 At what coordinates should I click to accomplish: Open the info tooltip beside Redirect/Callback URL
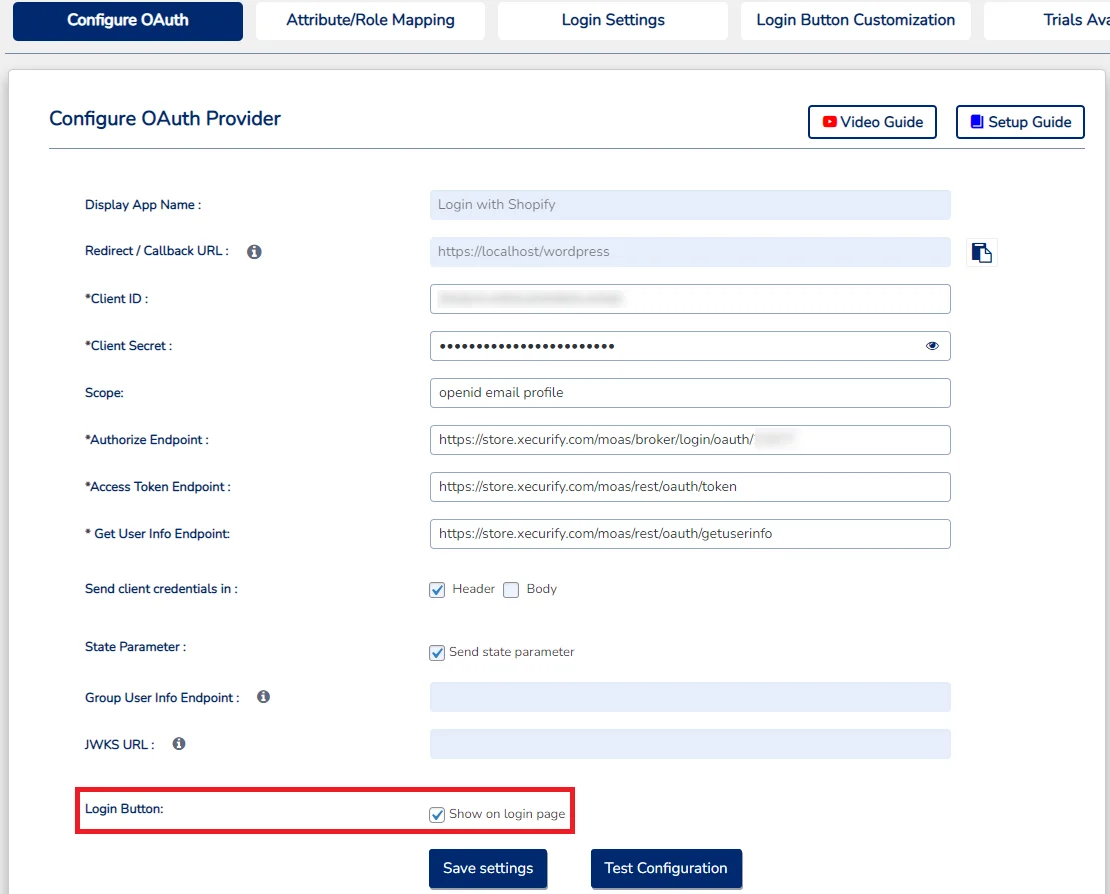click(254, 251)
